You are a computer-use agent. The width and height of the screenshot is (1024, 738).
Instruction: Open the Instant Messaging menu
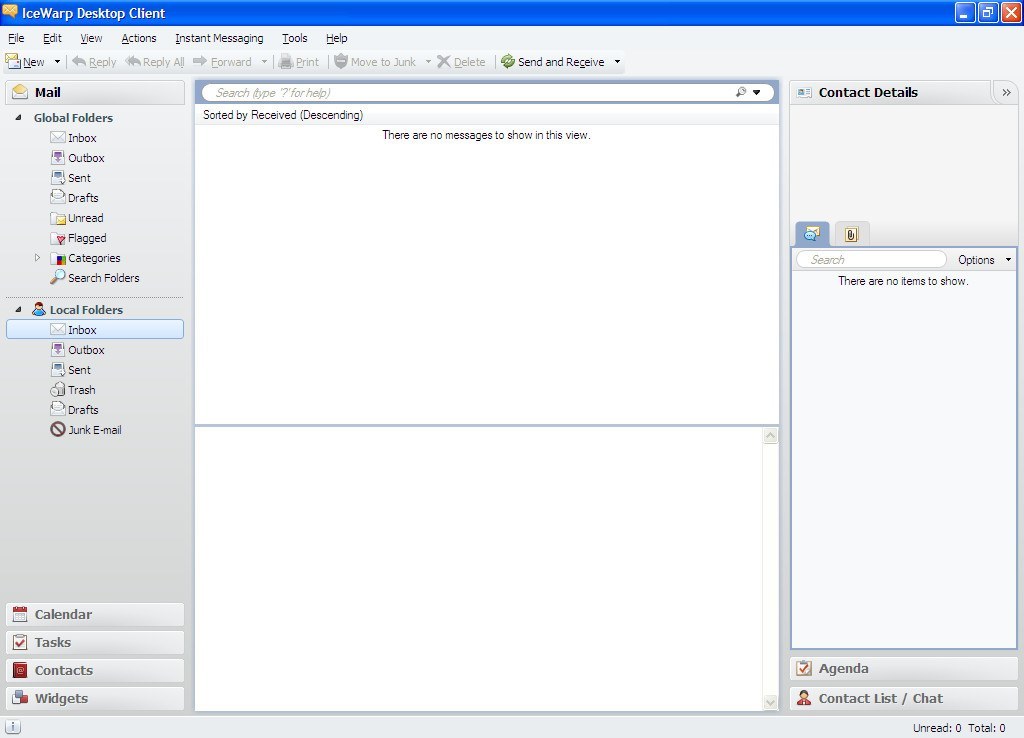[219, 38]
